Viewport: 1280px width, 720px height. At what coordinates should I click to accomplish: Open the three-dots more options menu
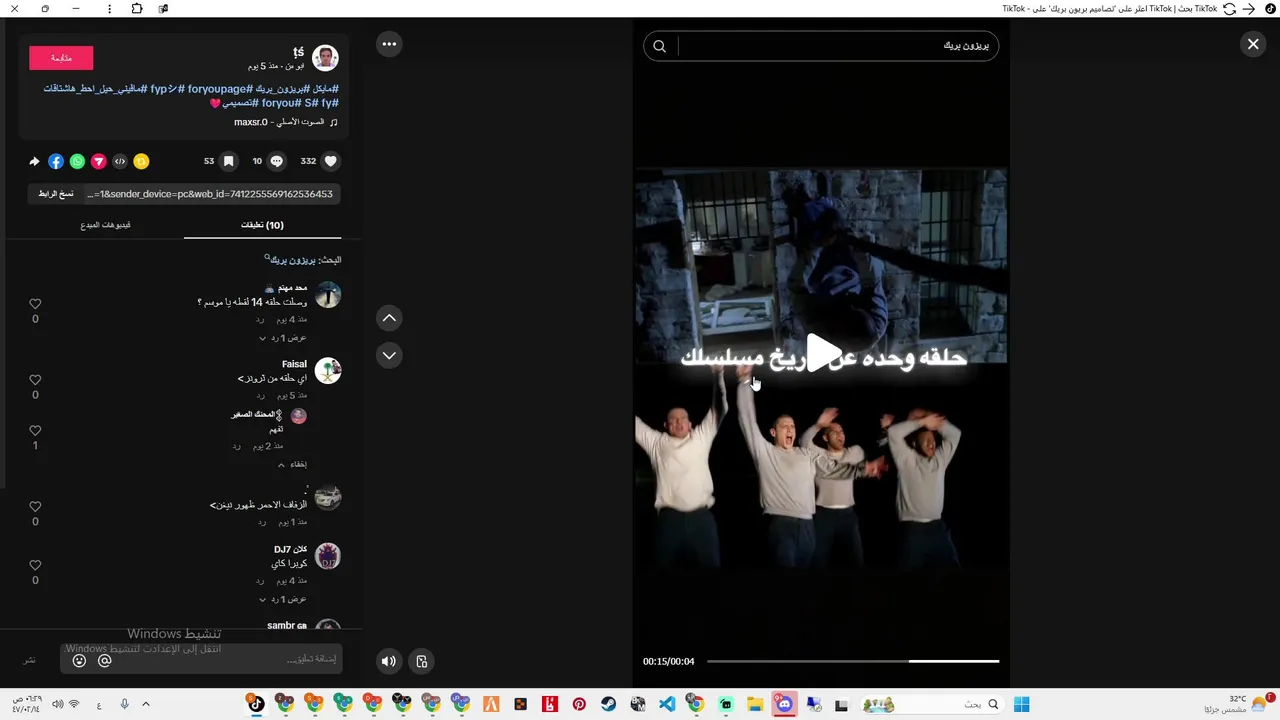click(x=389, y=44)
